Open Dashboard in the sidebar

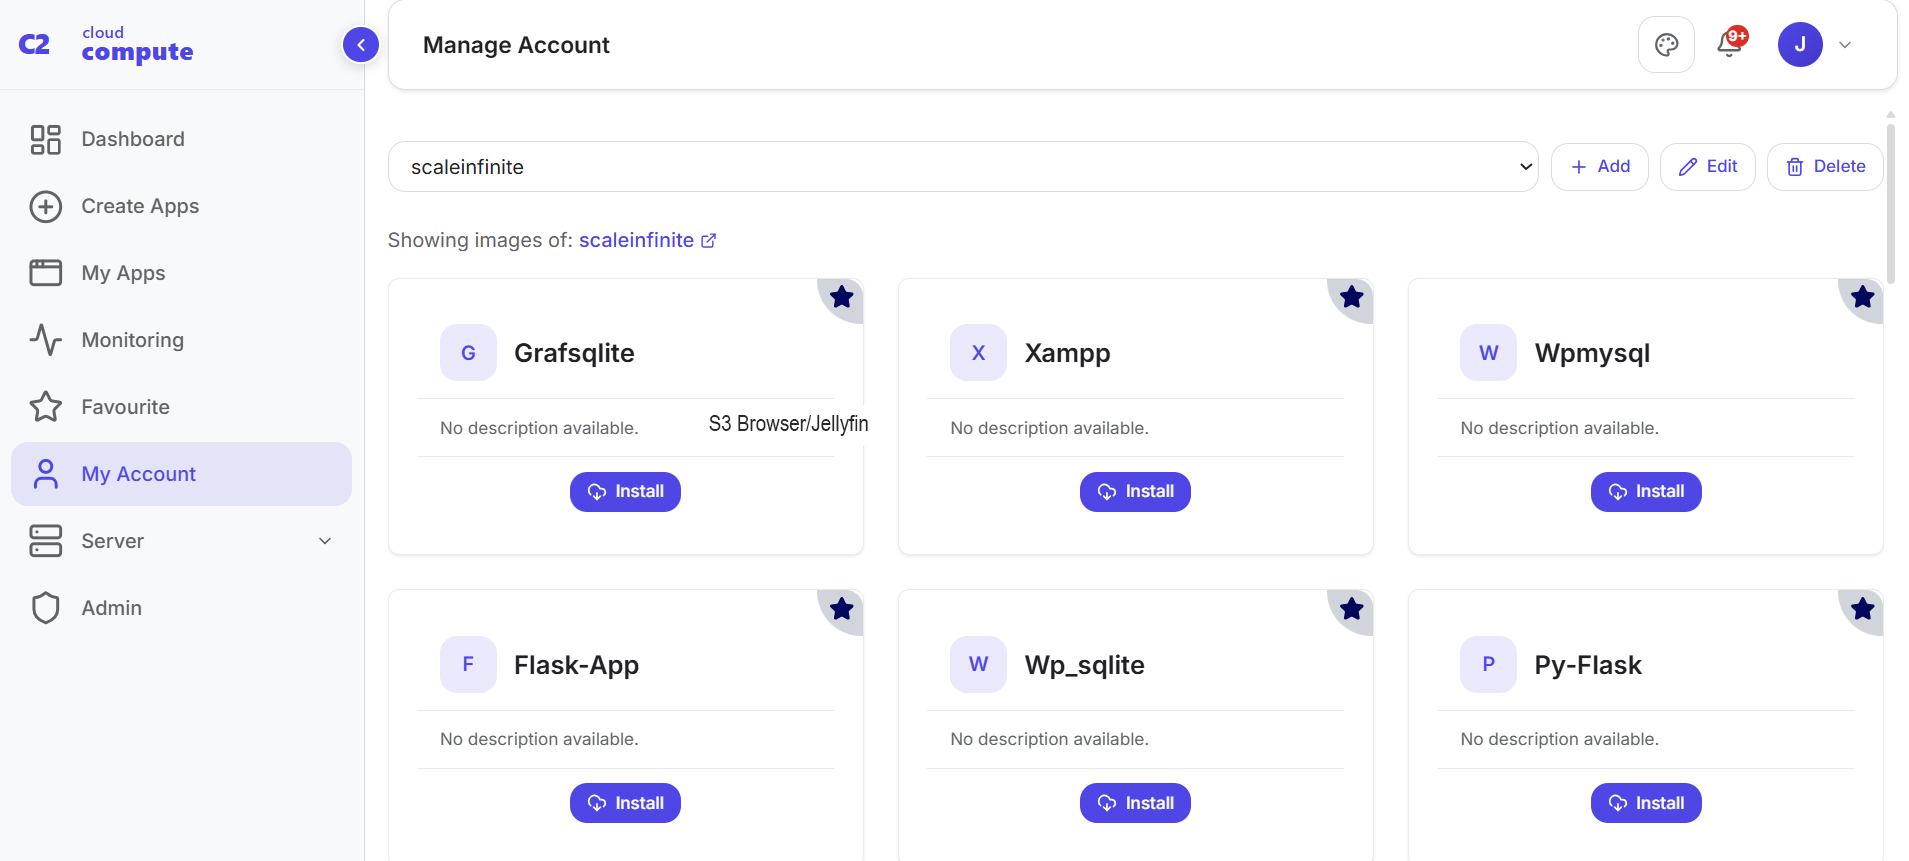click(181, 139)
